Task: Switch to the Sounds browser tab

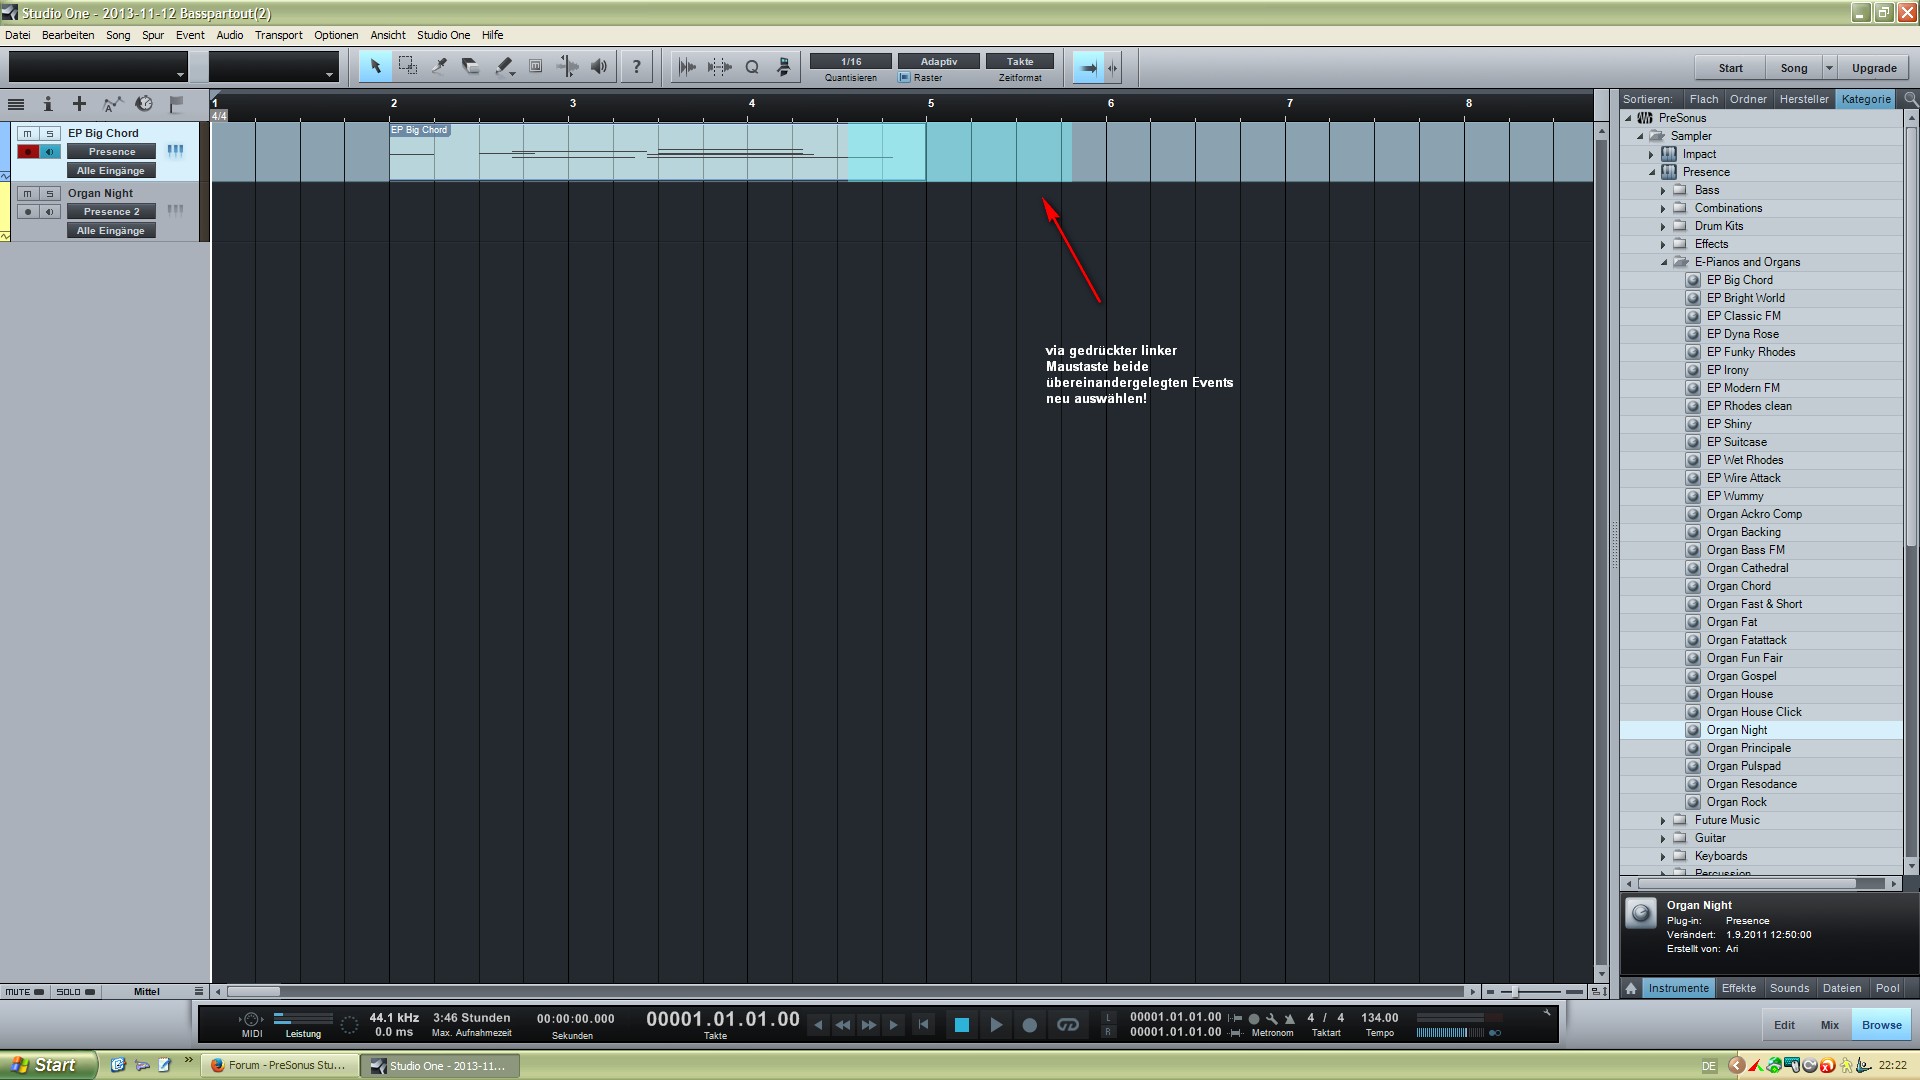Action: click(1789, 988)
